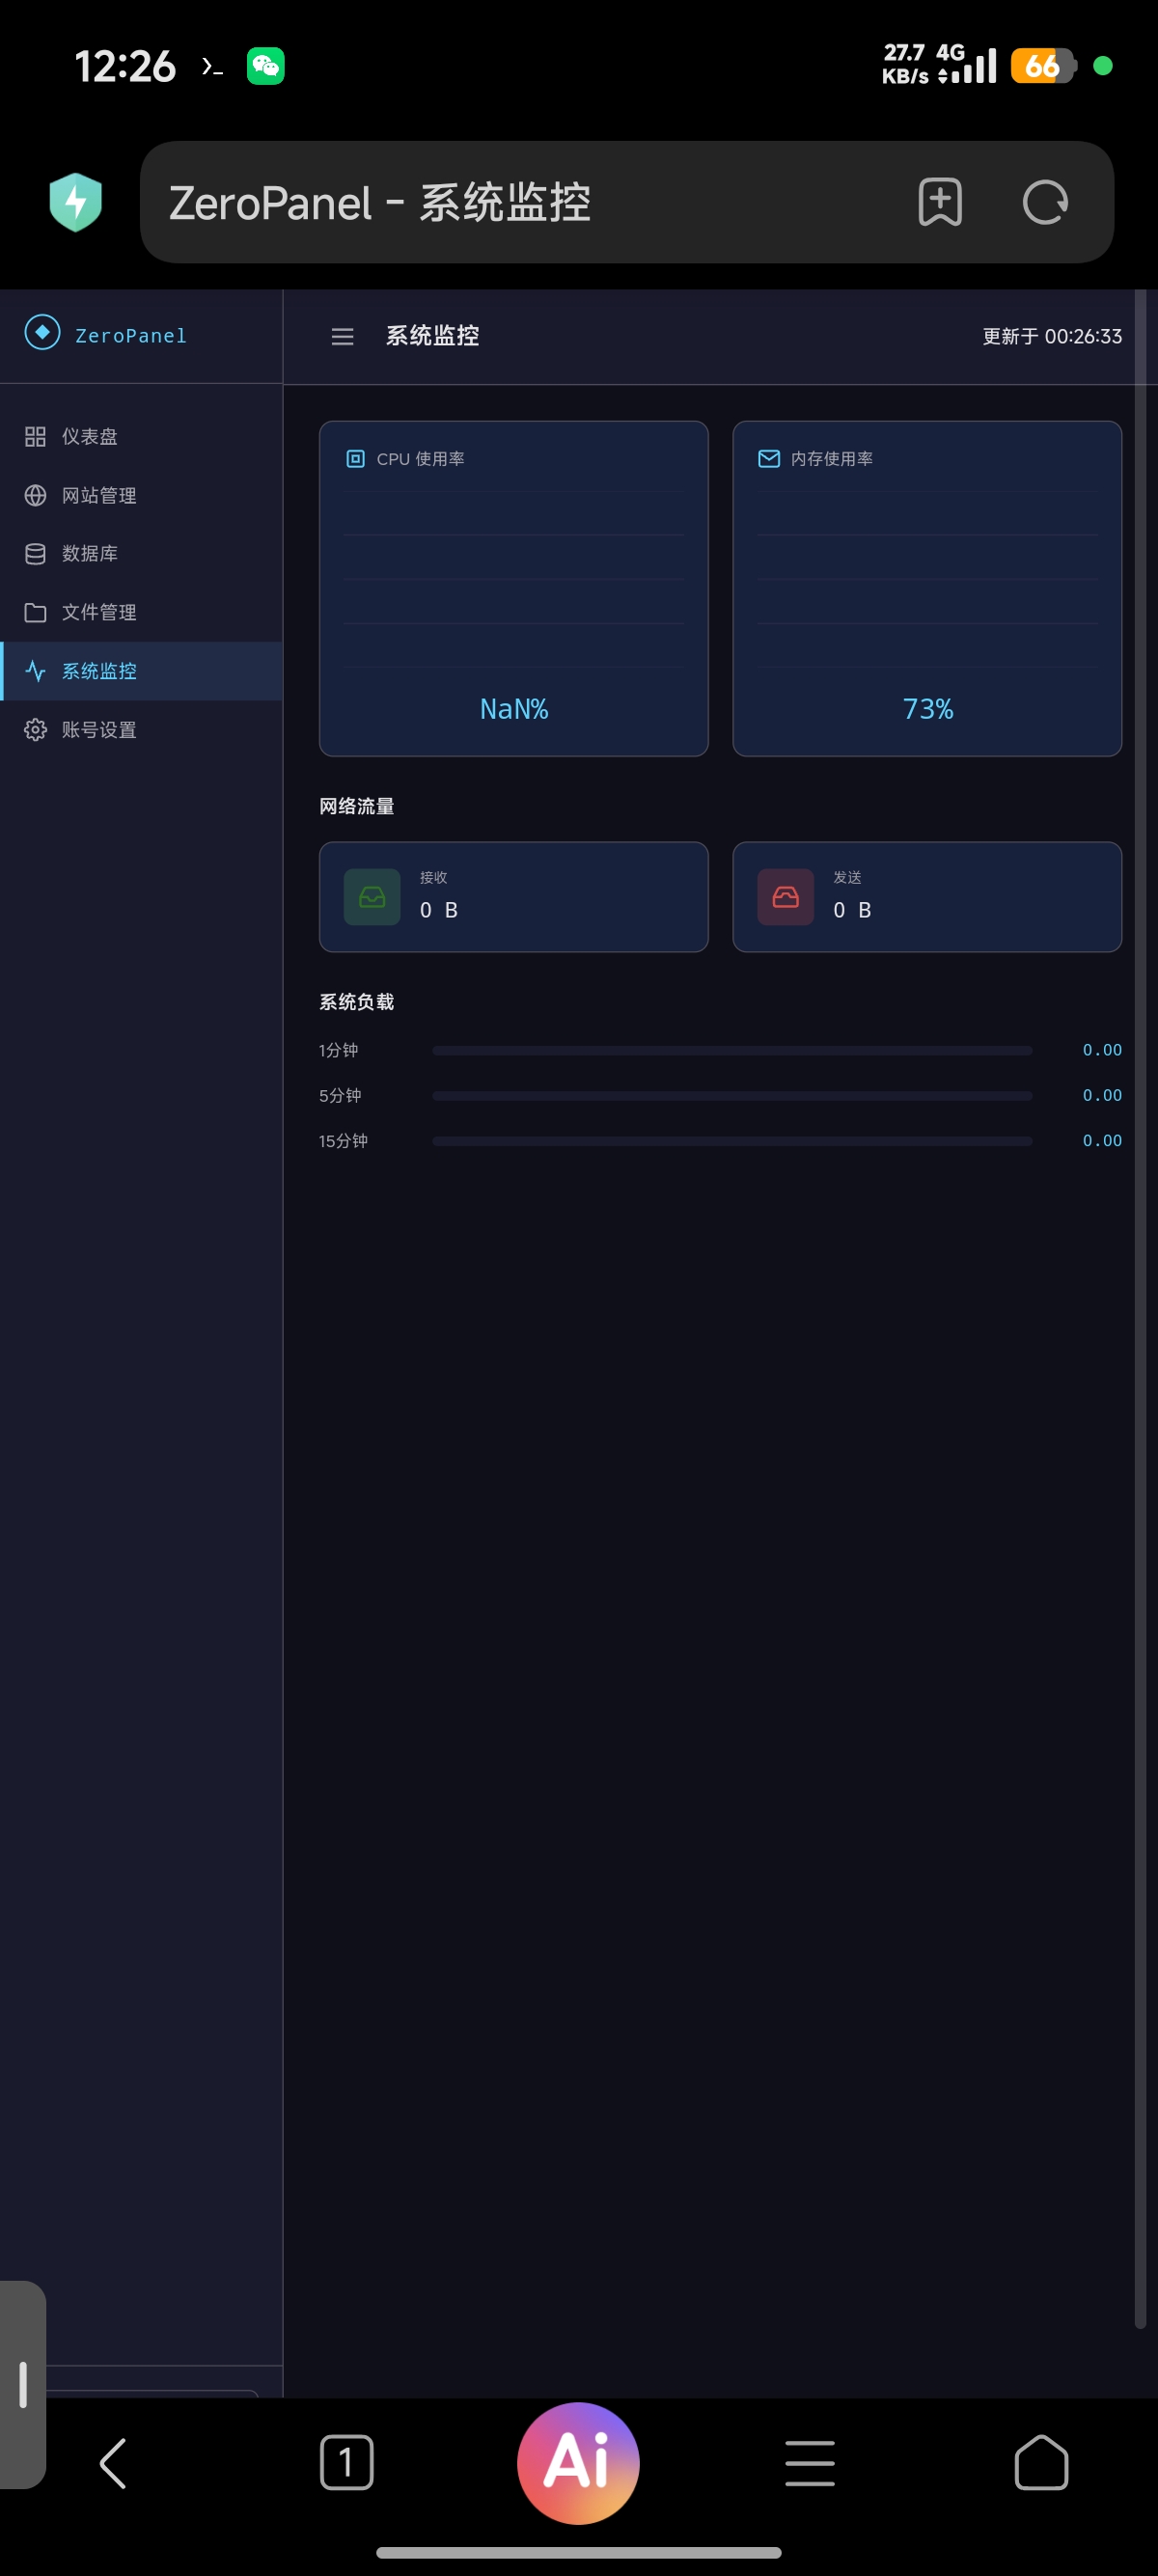Add bookmark for this page
Screen dimensions: 1158x2576
(x=940, y=202)
